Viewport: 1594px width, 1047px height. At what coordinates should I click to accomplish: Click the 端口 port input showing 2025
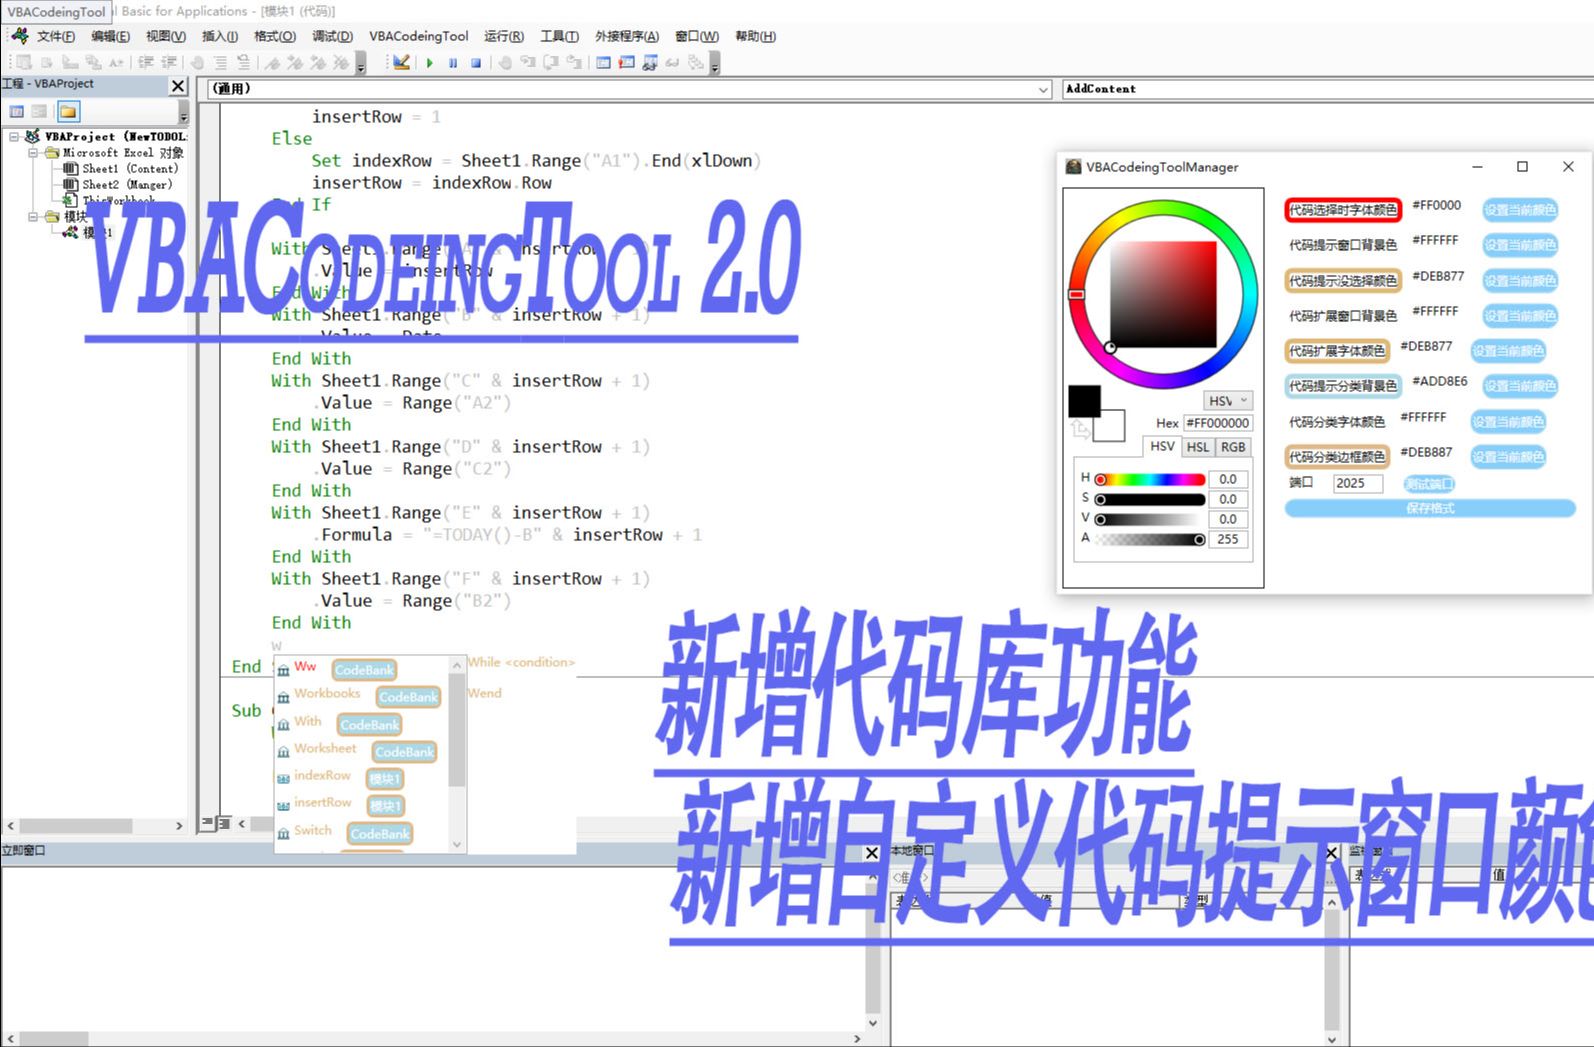(x=1358, y=483)
